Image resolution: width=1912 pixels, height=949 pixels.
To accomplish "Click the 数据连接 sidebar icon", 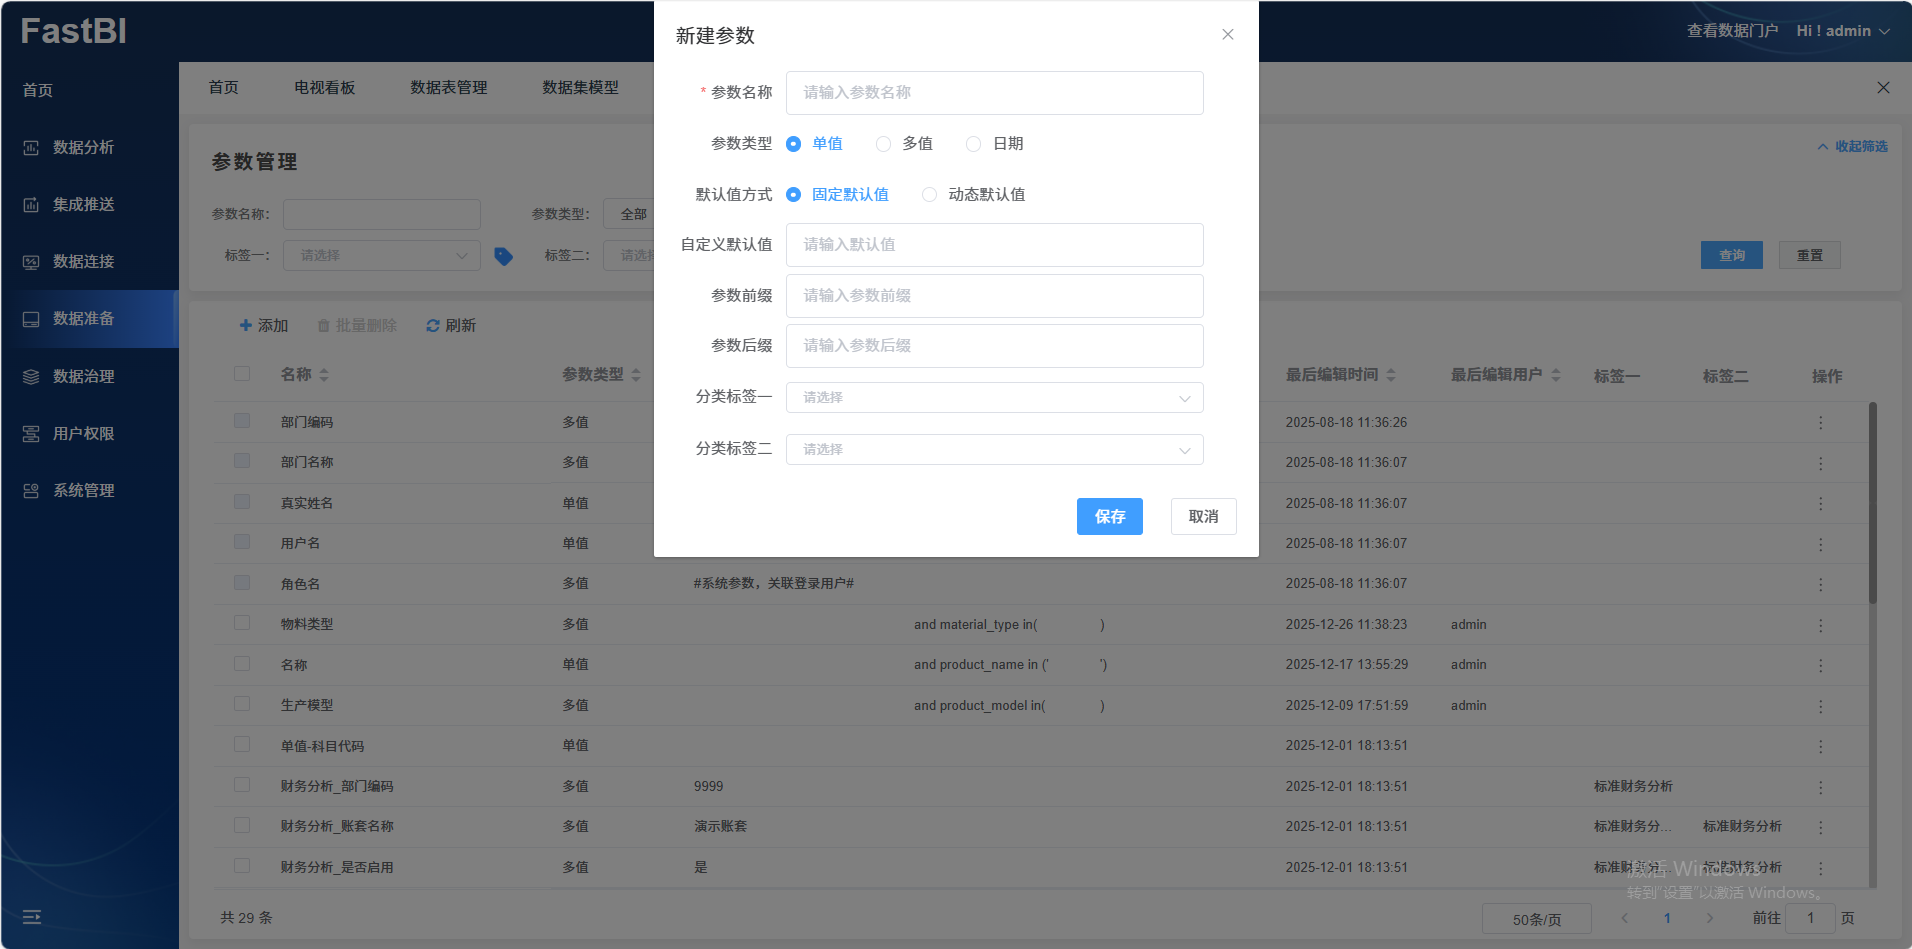I will [31, 262].
